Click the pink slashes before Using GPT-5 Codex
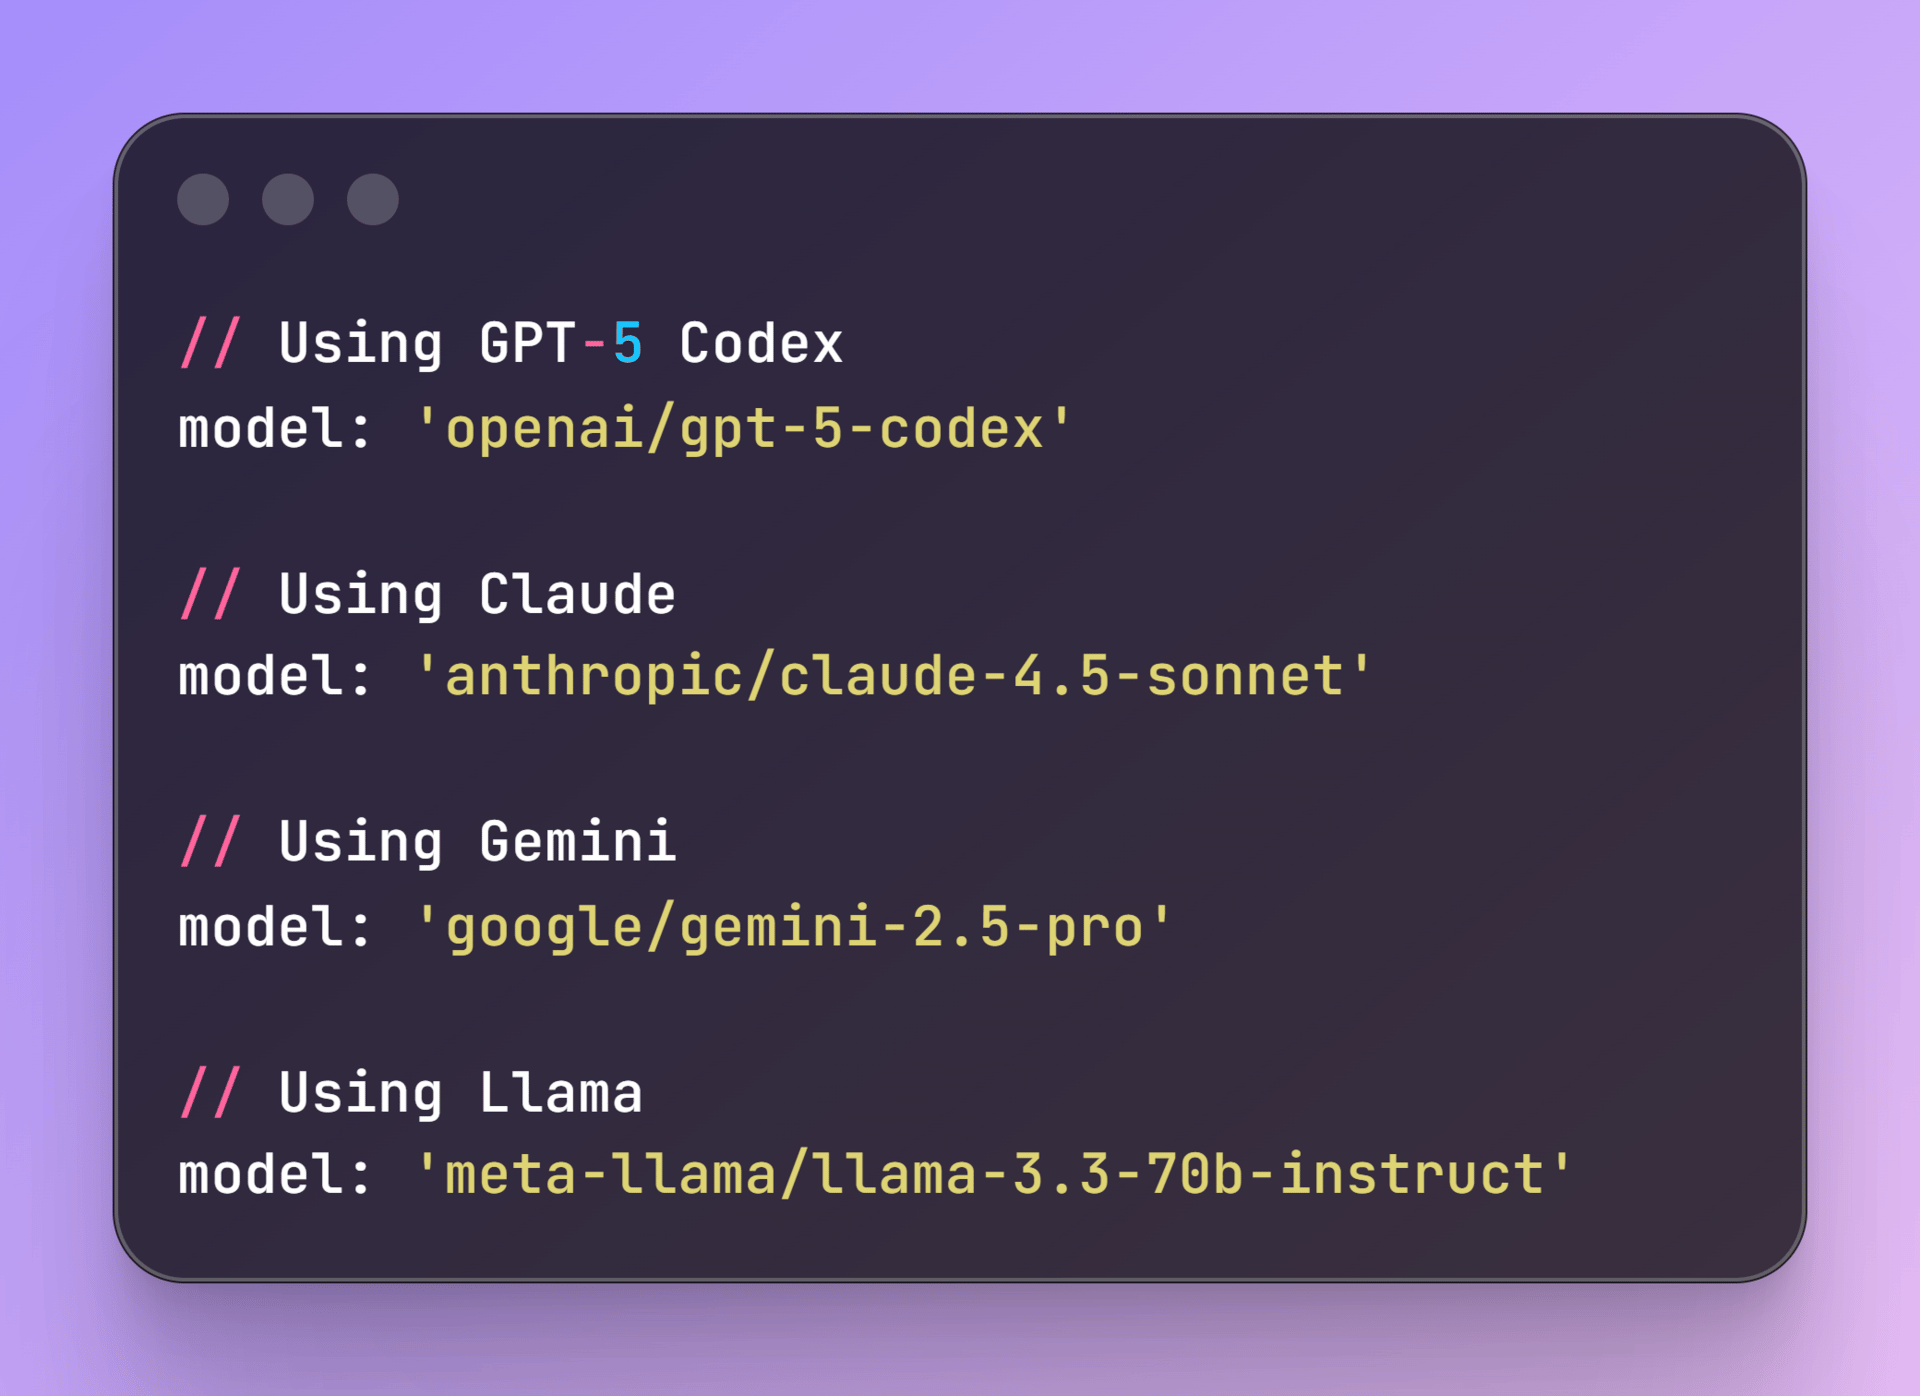Image resolution: width=1920 pixels, height=1396 pixels. click(210, 344)
